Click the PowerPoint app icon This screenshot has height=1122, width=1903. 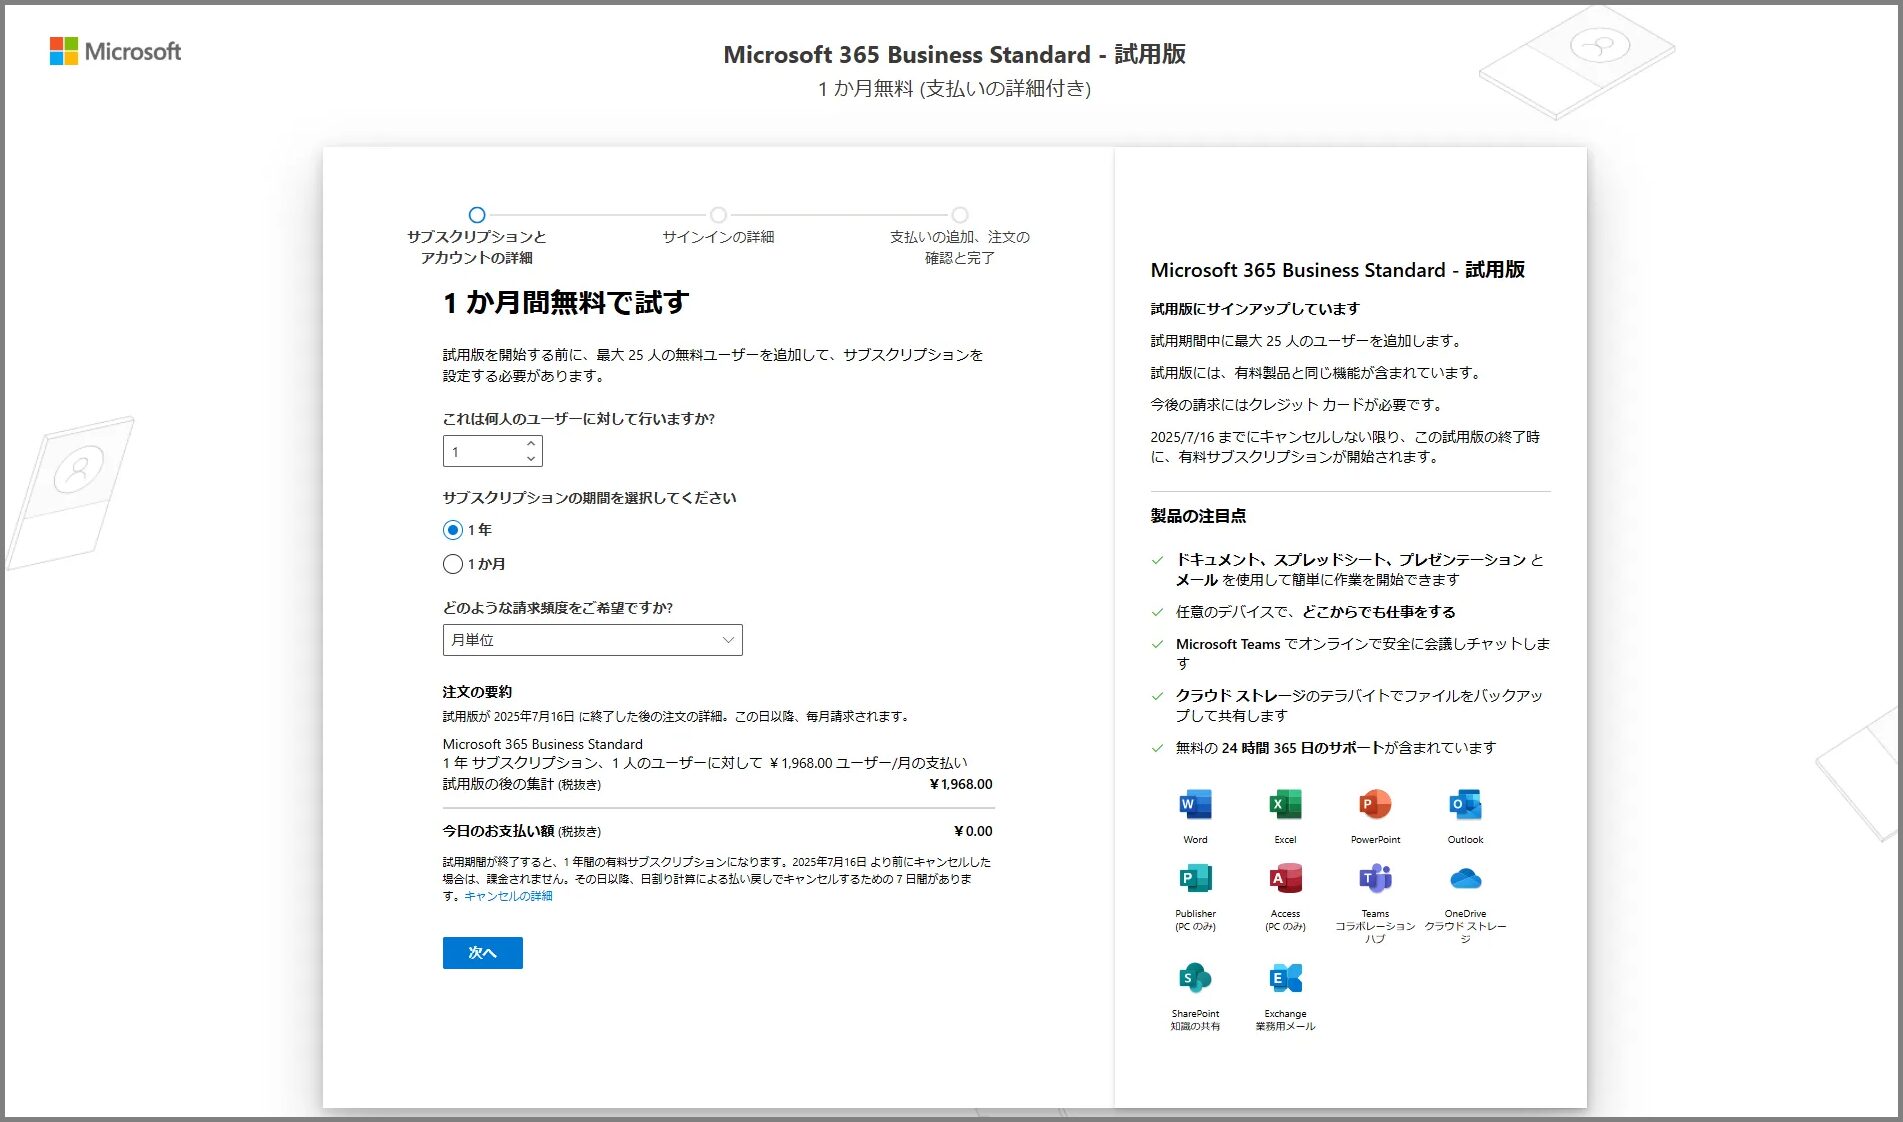click(1375, 804)
